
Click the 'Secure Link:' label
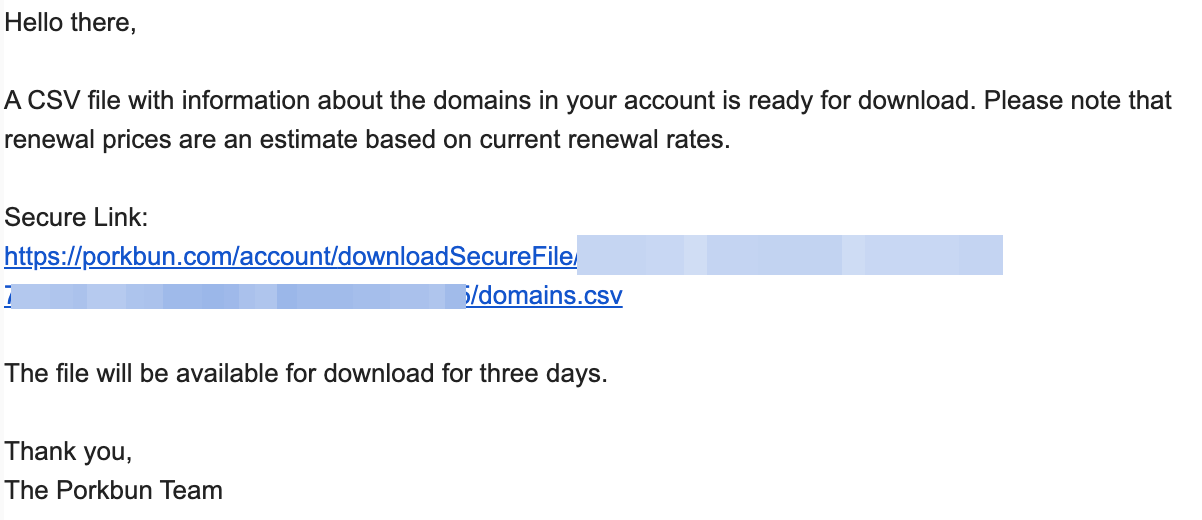pyautogui.click(x=76, y=218)
